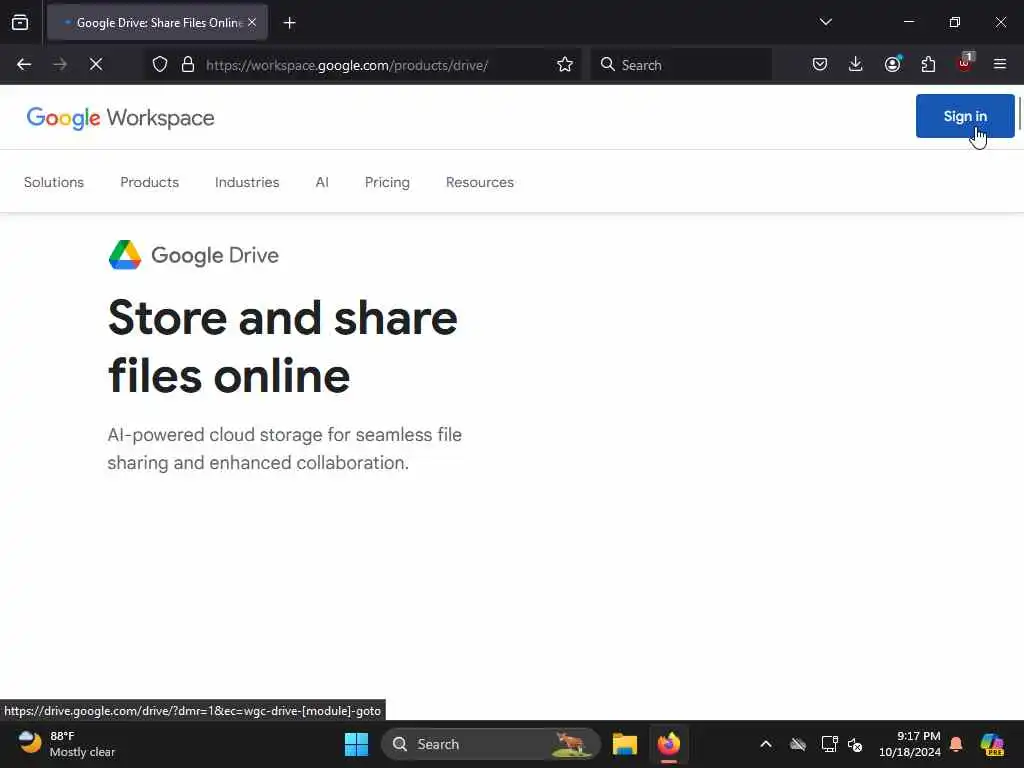The image size is (1024, 768).
Task: Click the blue Sign in button
Action: point(965,116)
